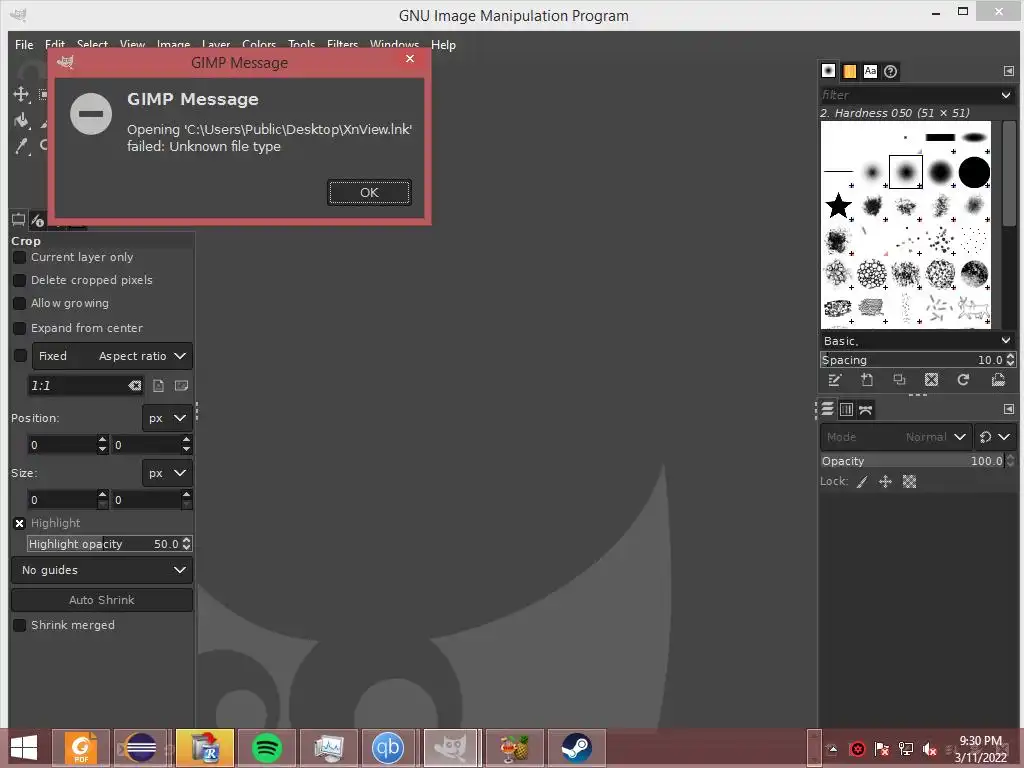The height and width of the screenshot is (768, 1024).
Task: Switch to the Channels tab
Action: pos(846,409)
